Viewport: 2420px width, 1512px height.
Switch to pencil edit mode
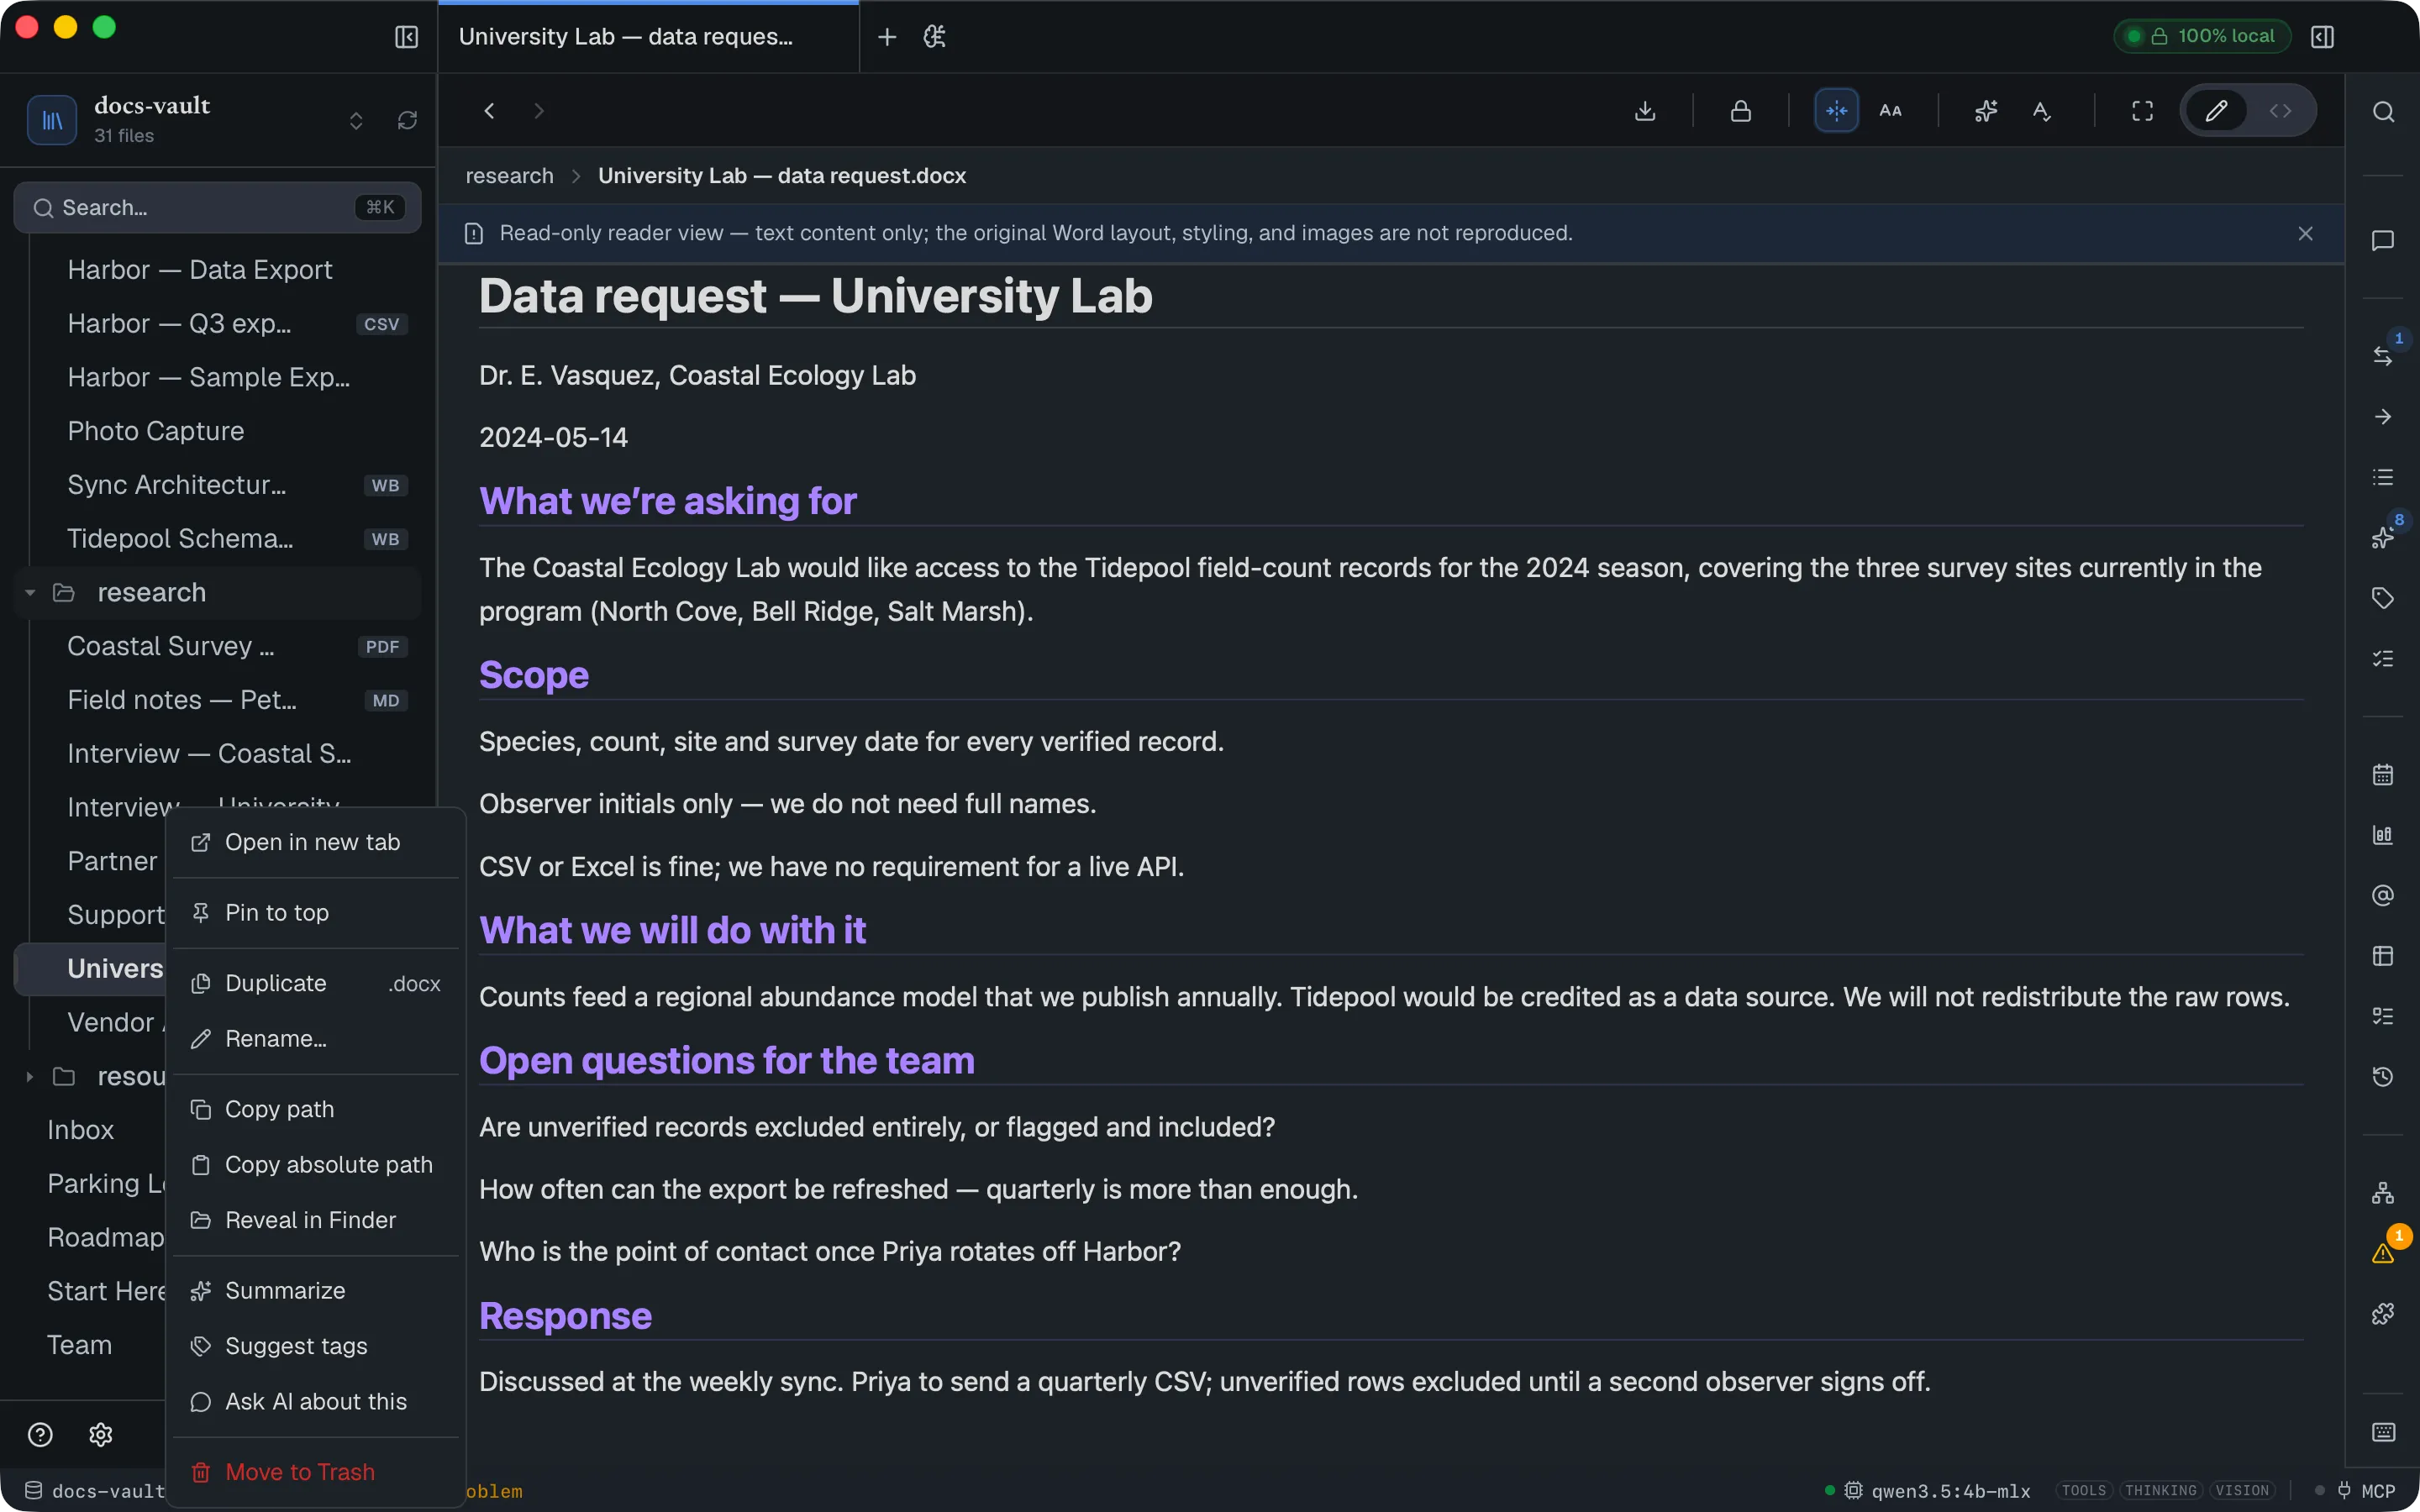[x=2216, y=111]
